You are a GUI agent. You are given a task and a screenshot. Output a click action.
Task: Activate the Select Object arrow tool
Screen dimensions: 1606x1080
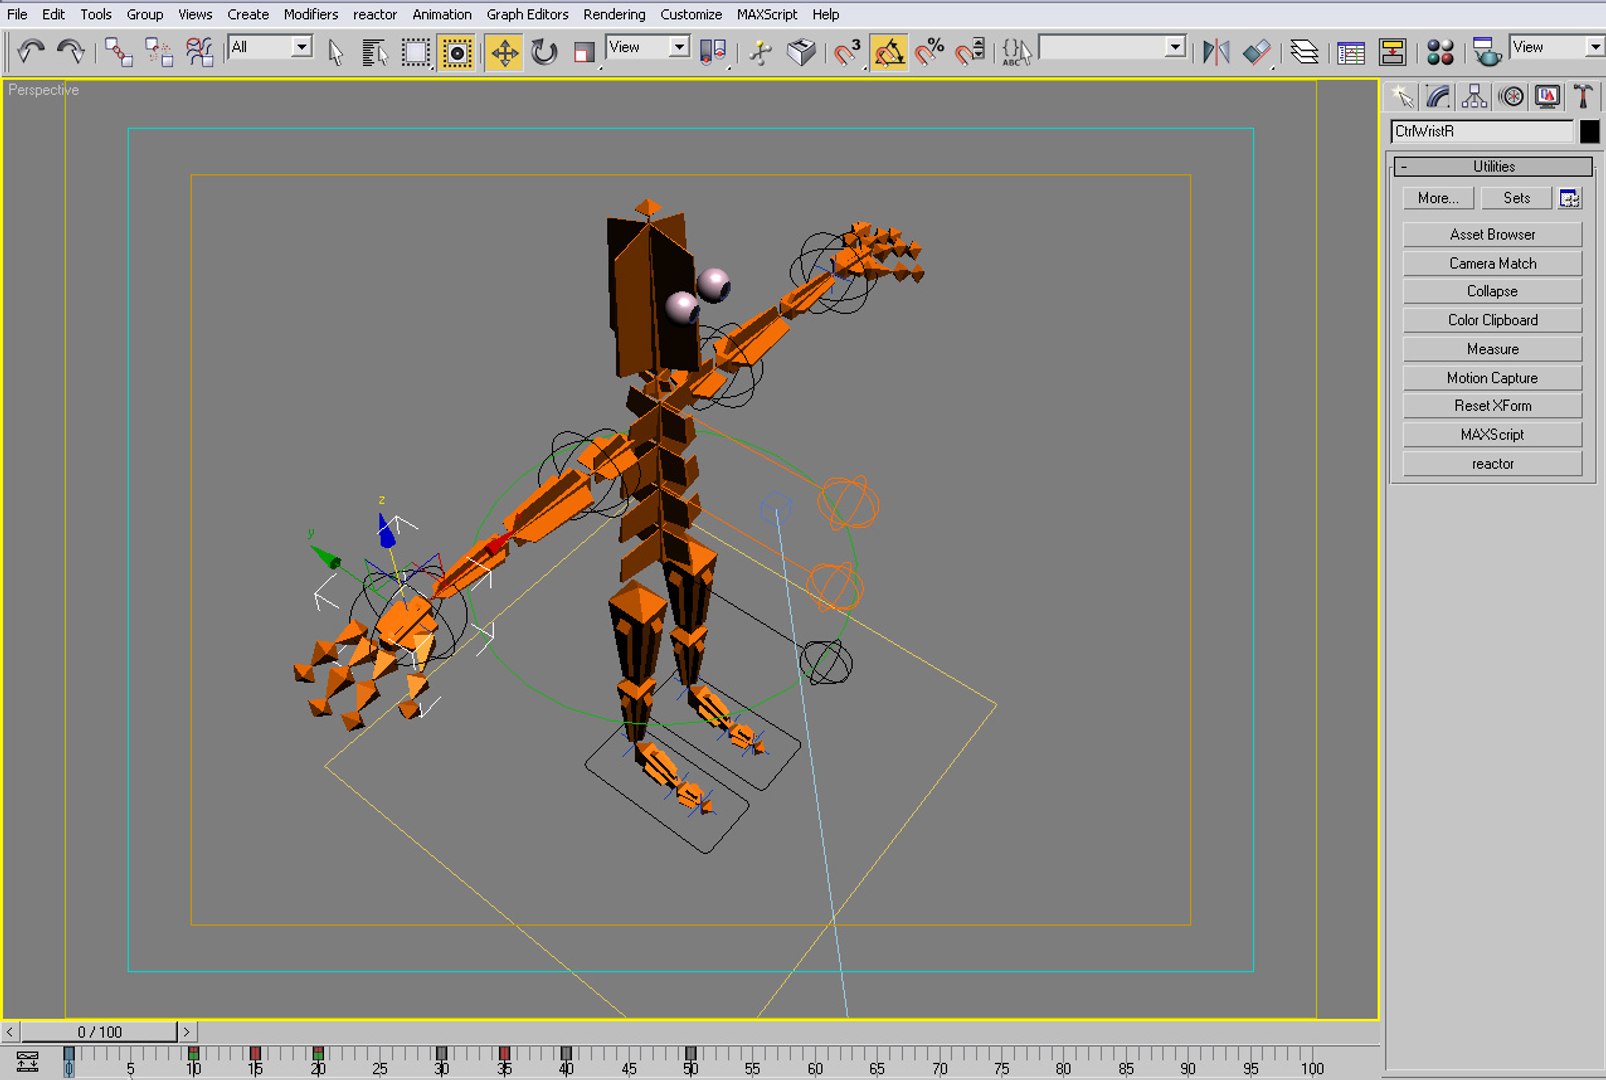coord(335,51)
